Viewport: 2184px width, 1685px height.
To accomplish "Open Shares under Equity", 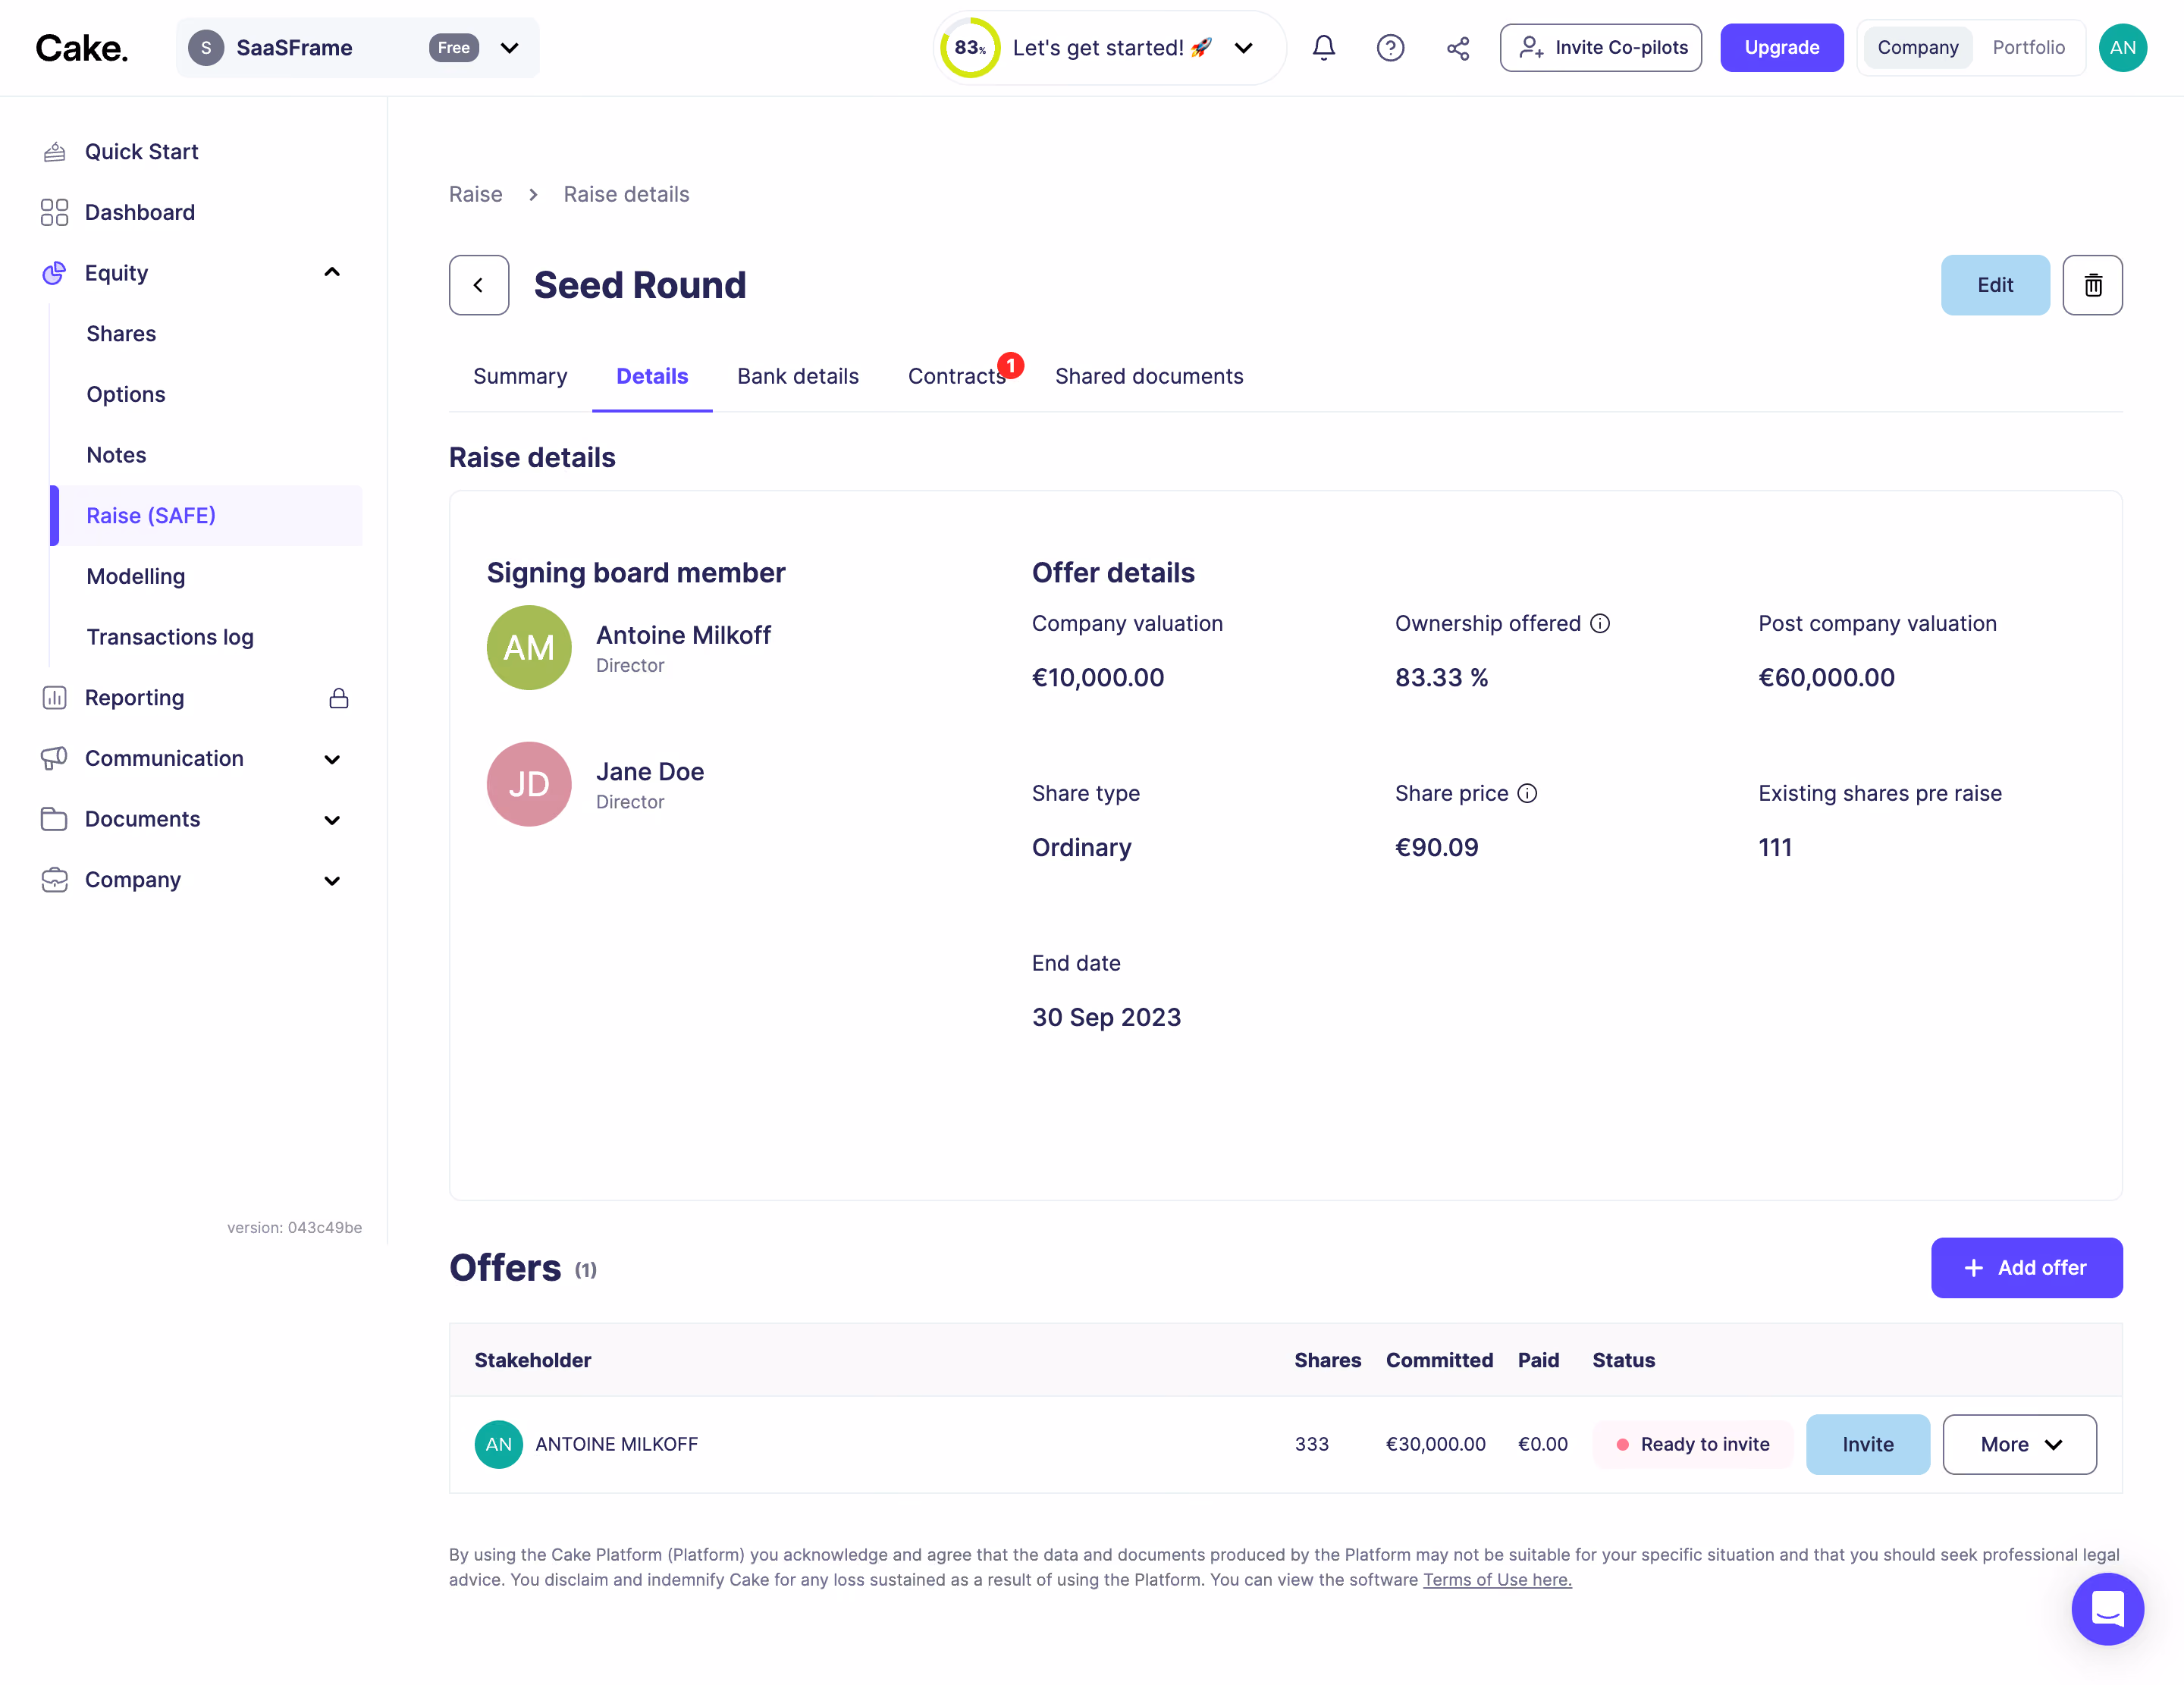I will click(121, 333).
